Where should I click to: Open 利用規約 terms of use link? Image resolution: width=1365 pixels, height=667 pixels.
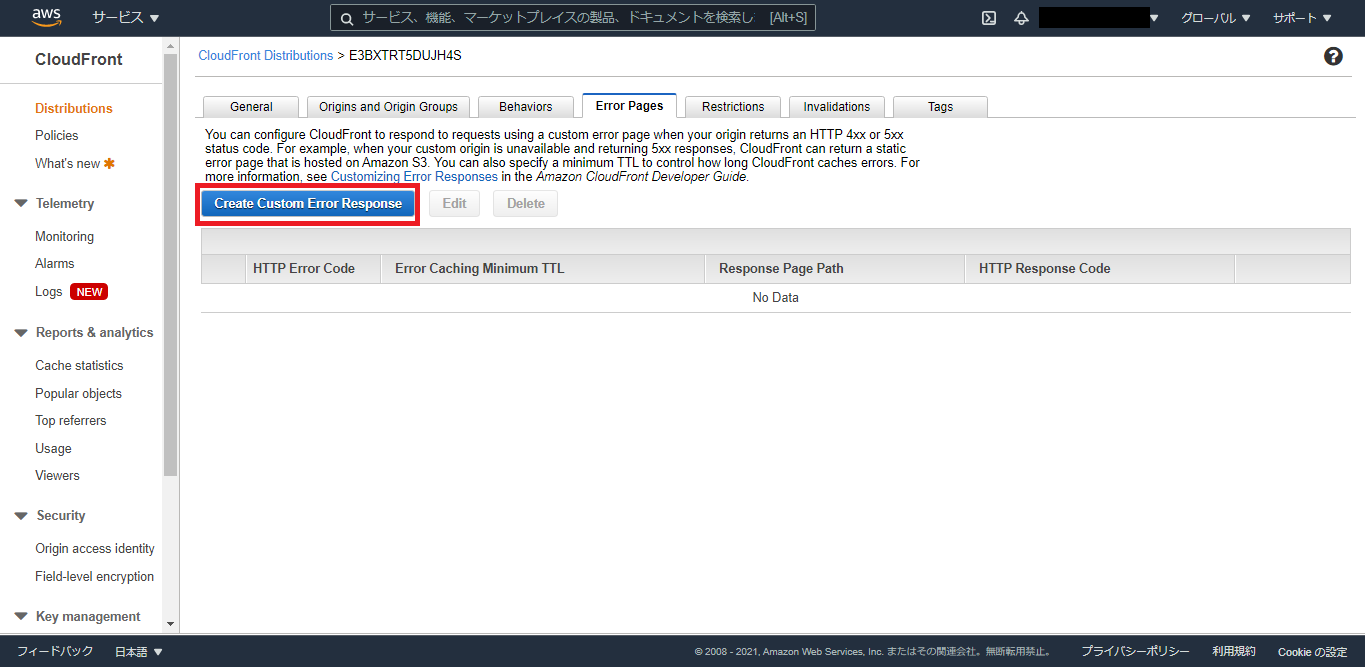[x=1233, y=651]
